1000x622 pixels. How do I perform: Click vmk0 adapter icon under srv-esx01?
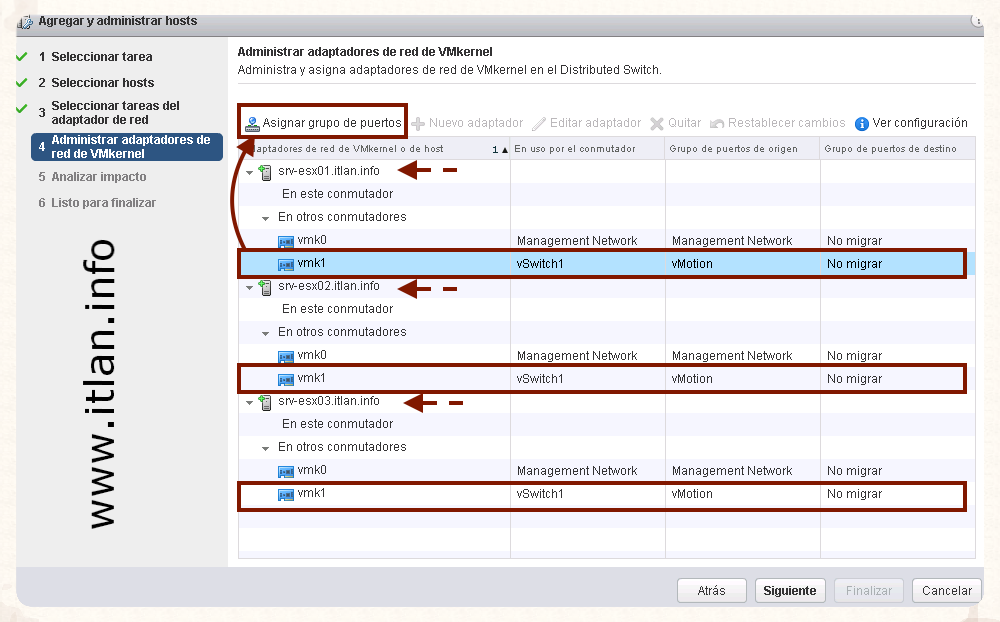(x=286, y=241)
